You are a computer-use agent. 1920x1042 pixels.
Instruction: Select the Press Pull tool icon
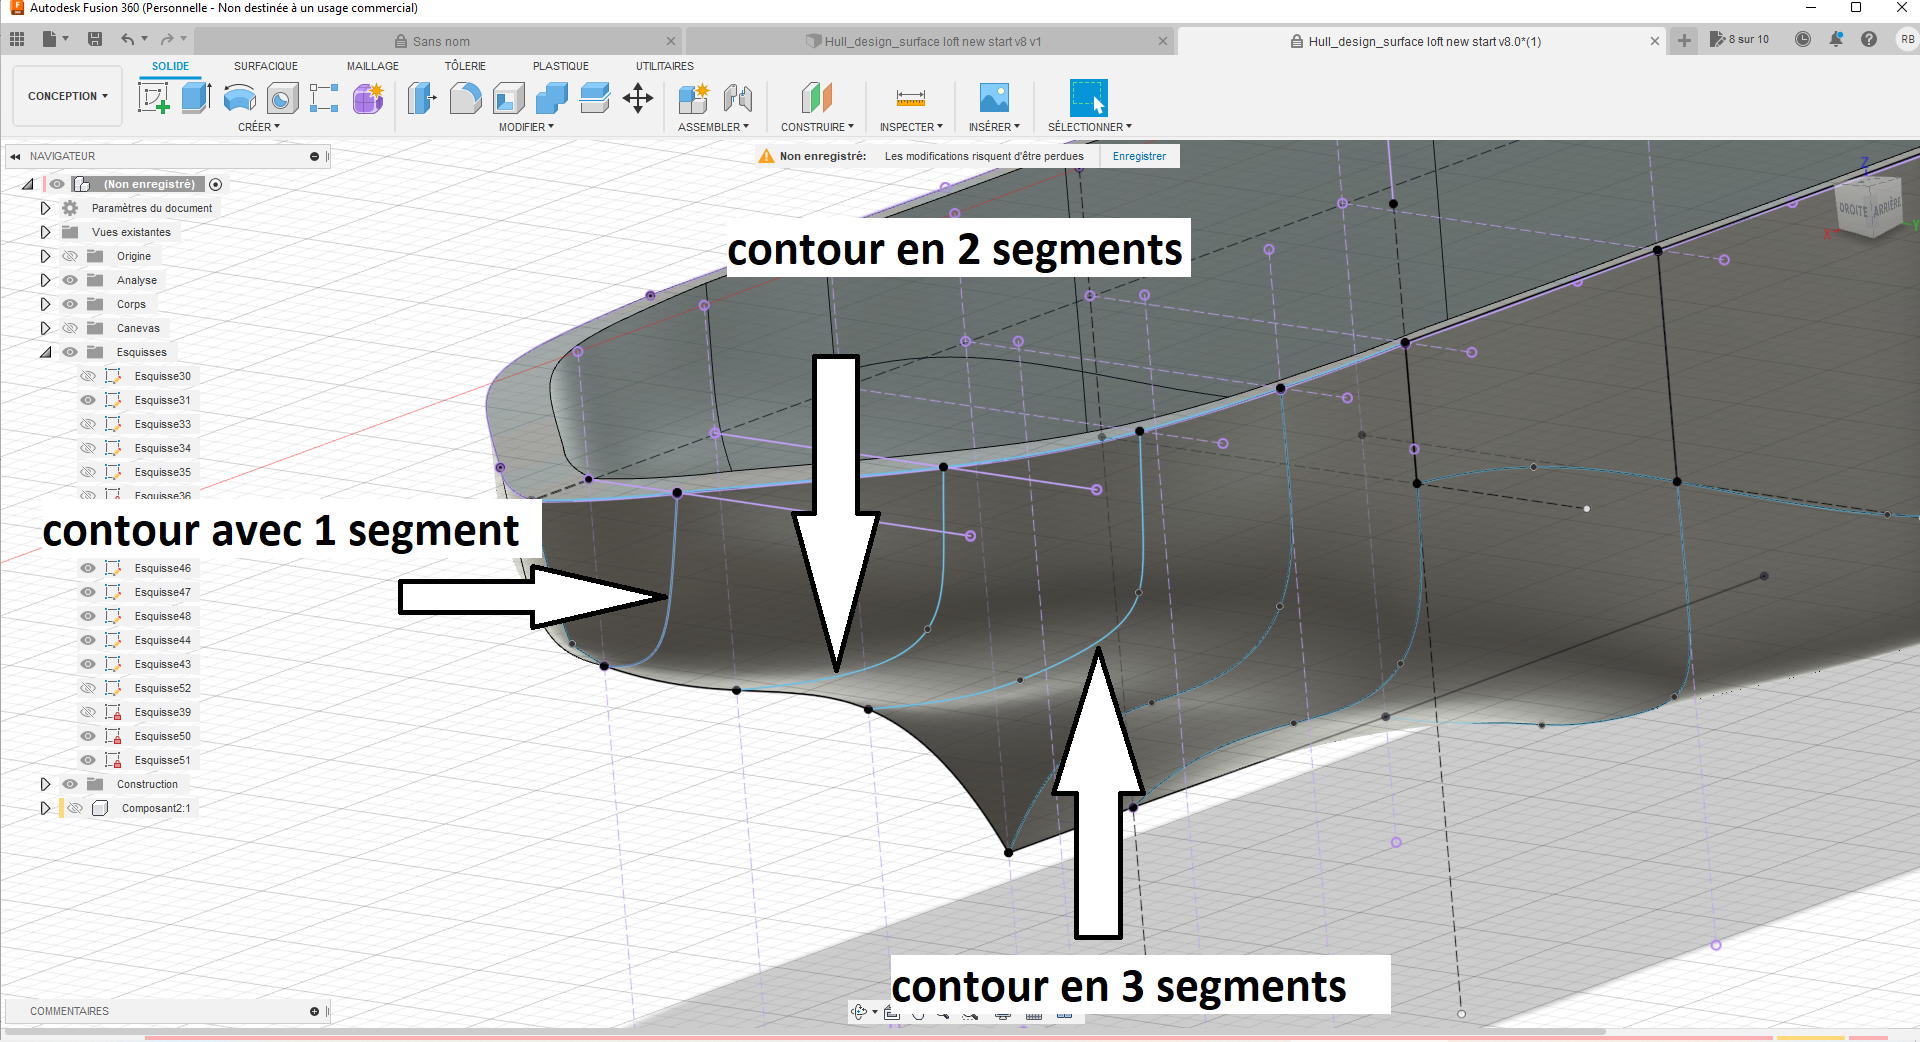pos(422,98)
